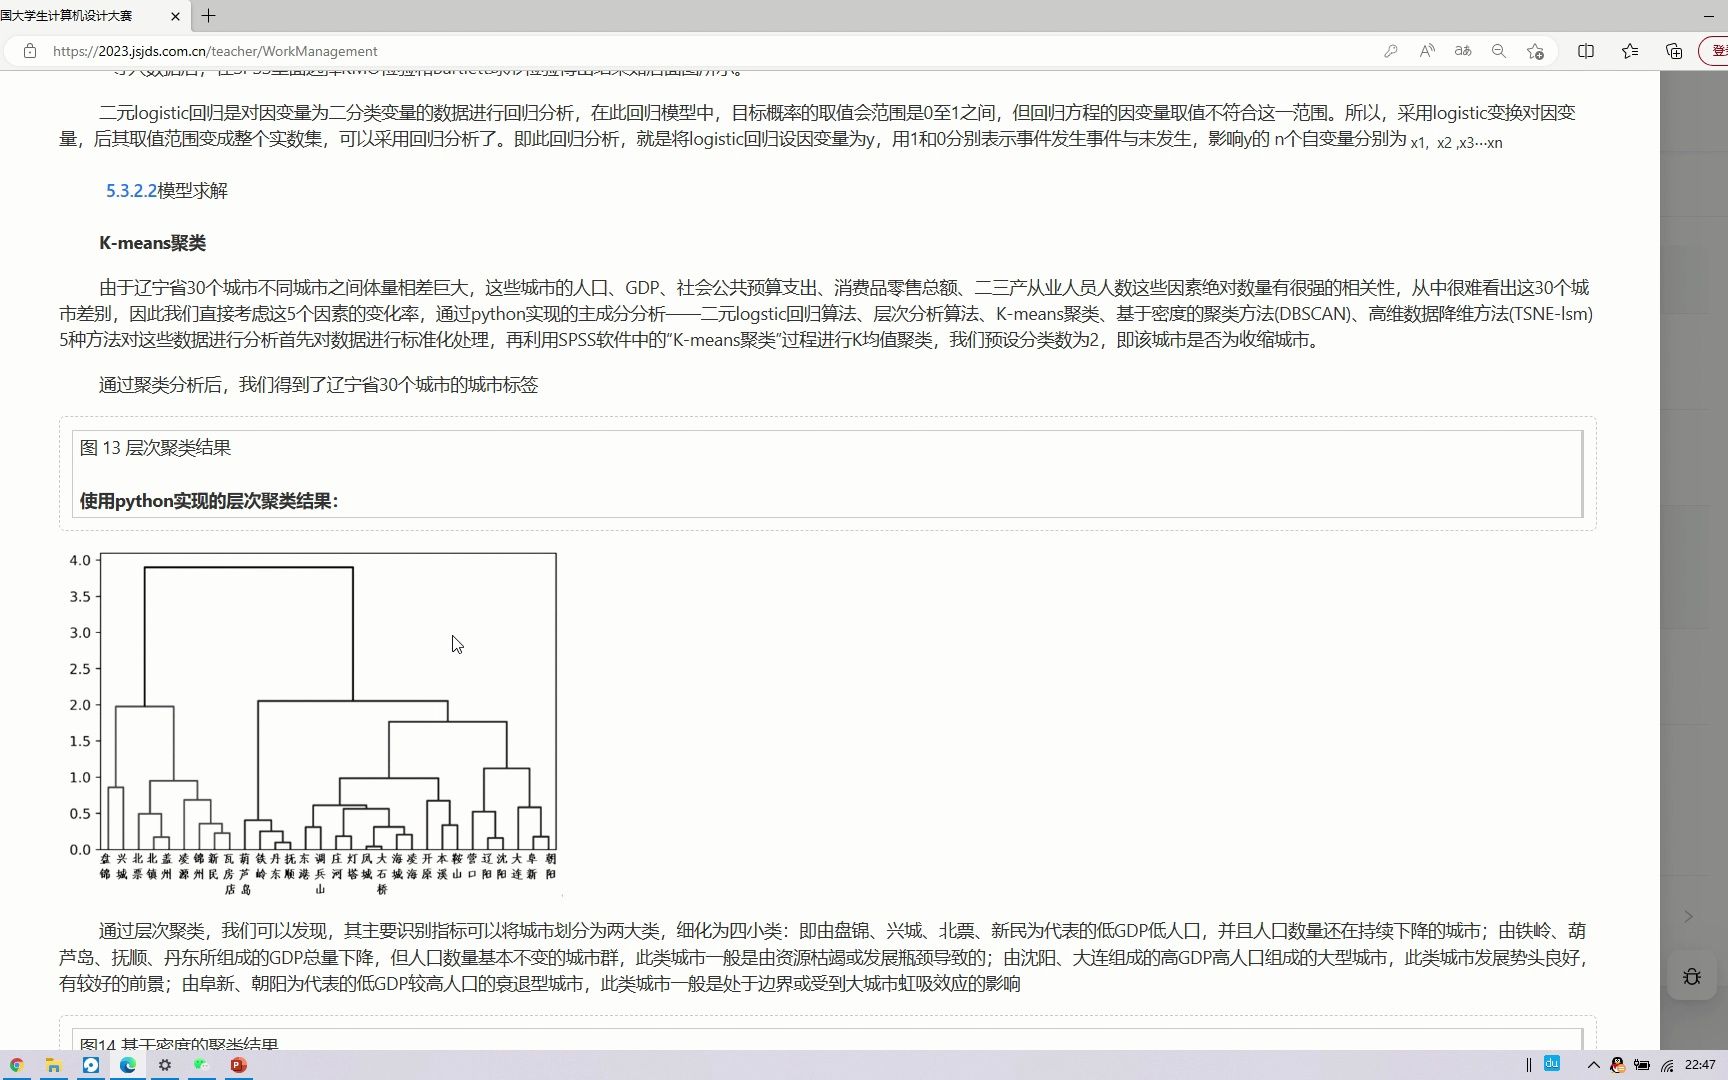This screenshot has width=1728, height=1080.
Task: Close the 计算机设计大赛 tab
Action: (x=176, y=16)
